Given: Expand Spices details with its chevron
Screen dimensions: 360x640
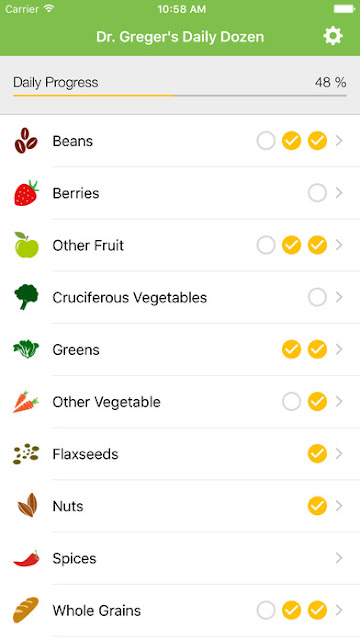Looking at the screenshot, I should [x=339, y=558].
